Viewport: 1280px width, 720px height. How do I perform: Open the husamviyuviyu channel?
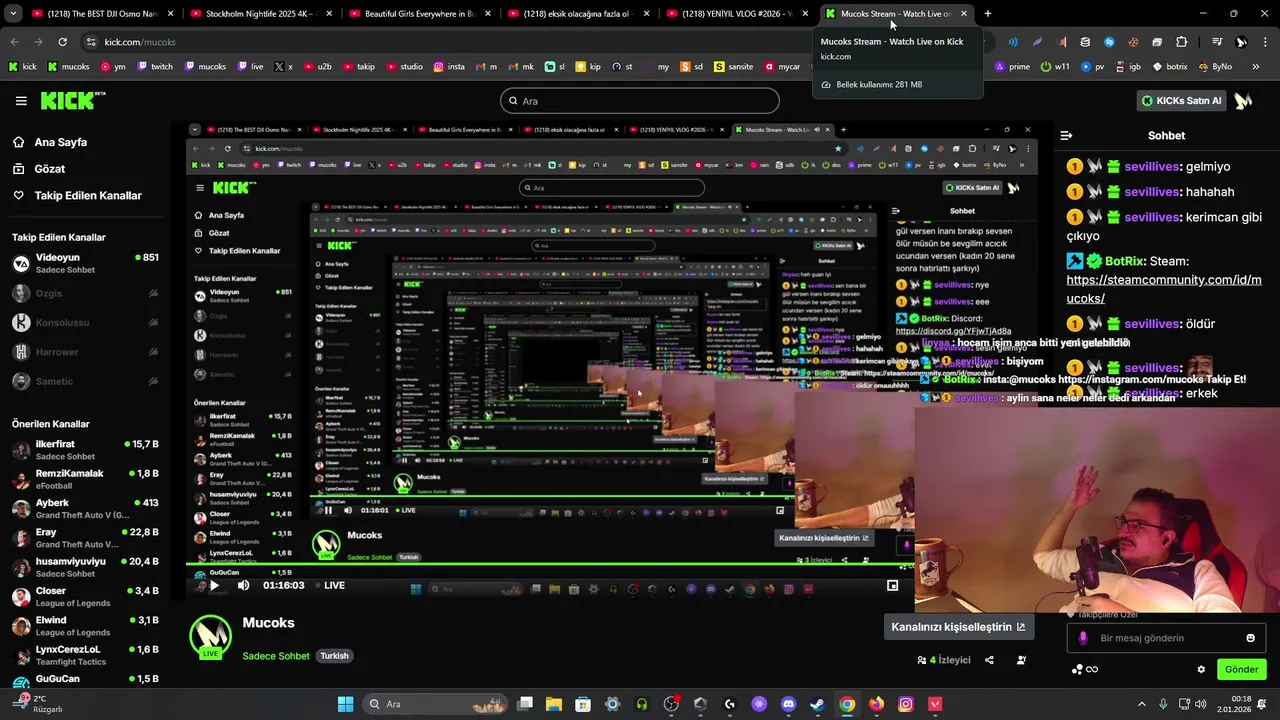[85, 567]
